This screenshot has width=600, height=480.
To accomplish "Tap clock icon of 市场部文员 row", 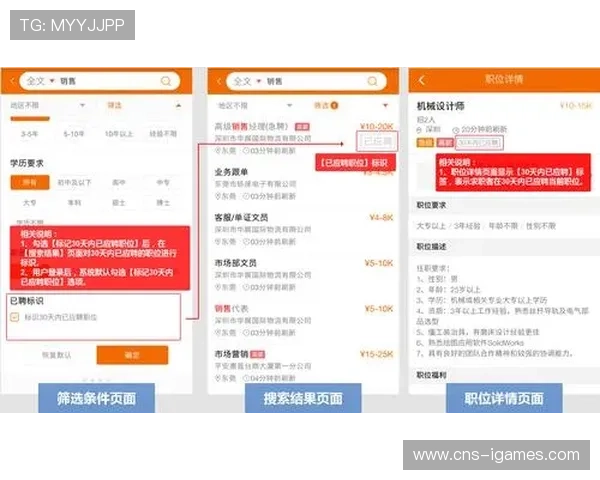I will [x=246, y=287].
